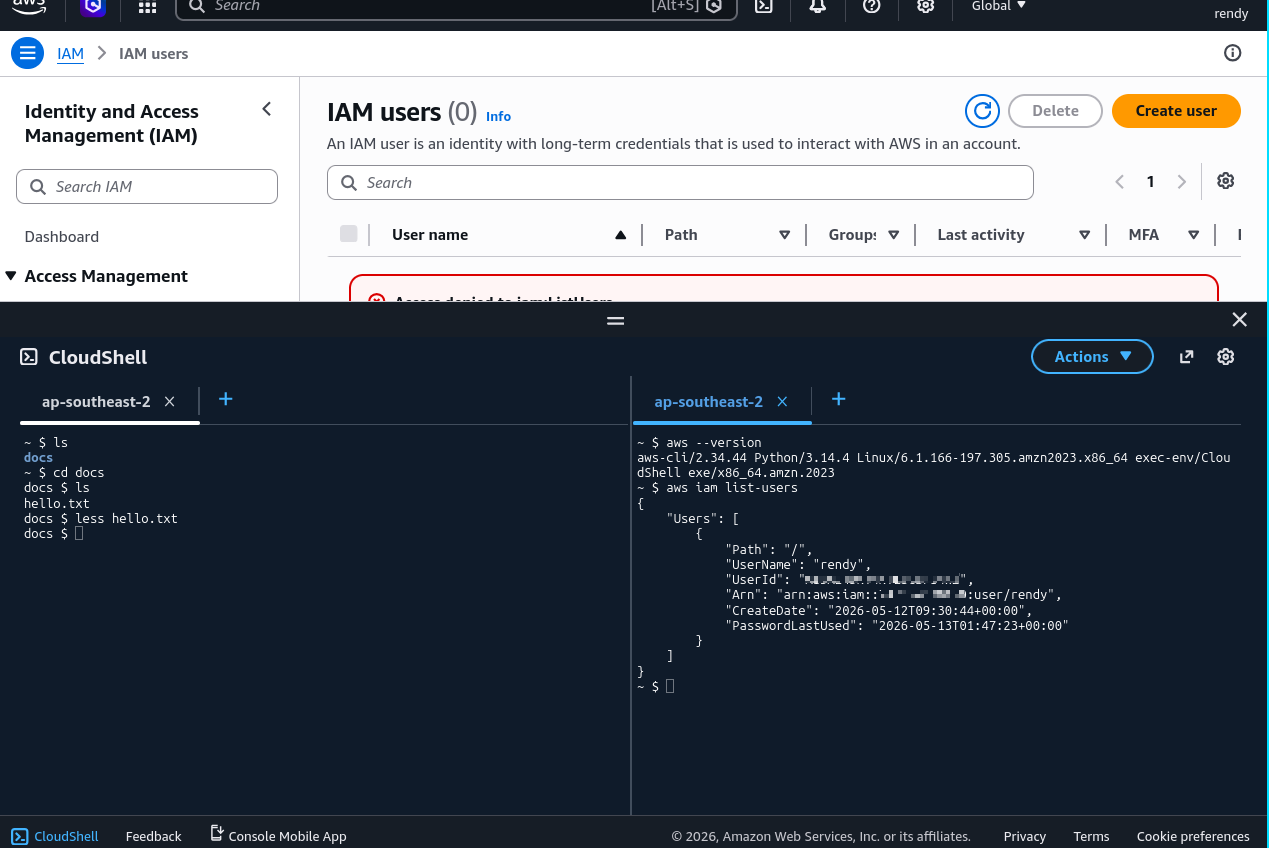Screen dimensions: 1269x848
Task: Go to next page of users
Action: (x=1181, y=182)
